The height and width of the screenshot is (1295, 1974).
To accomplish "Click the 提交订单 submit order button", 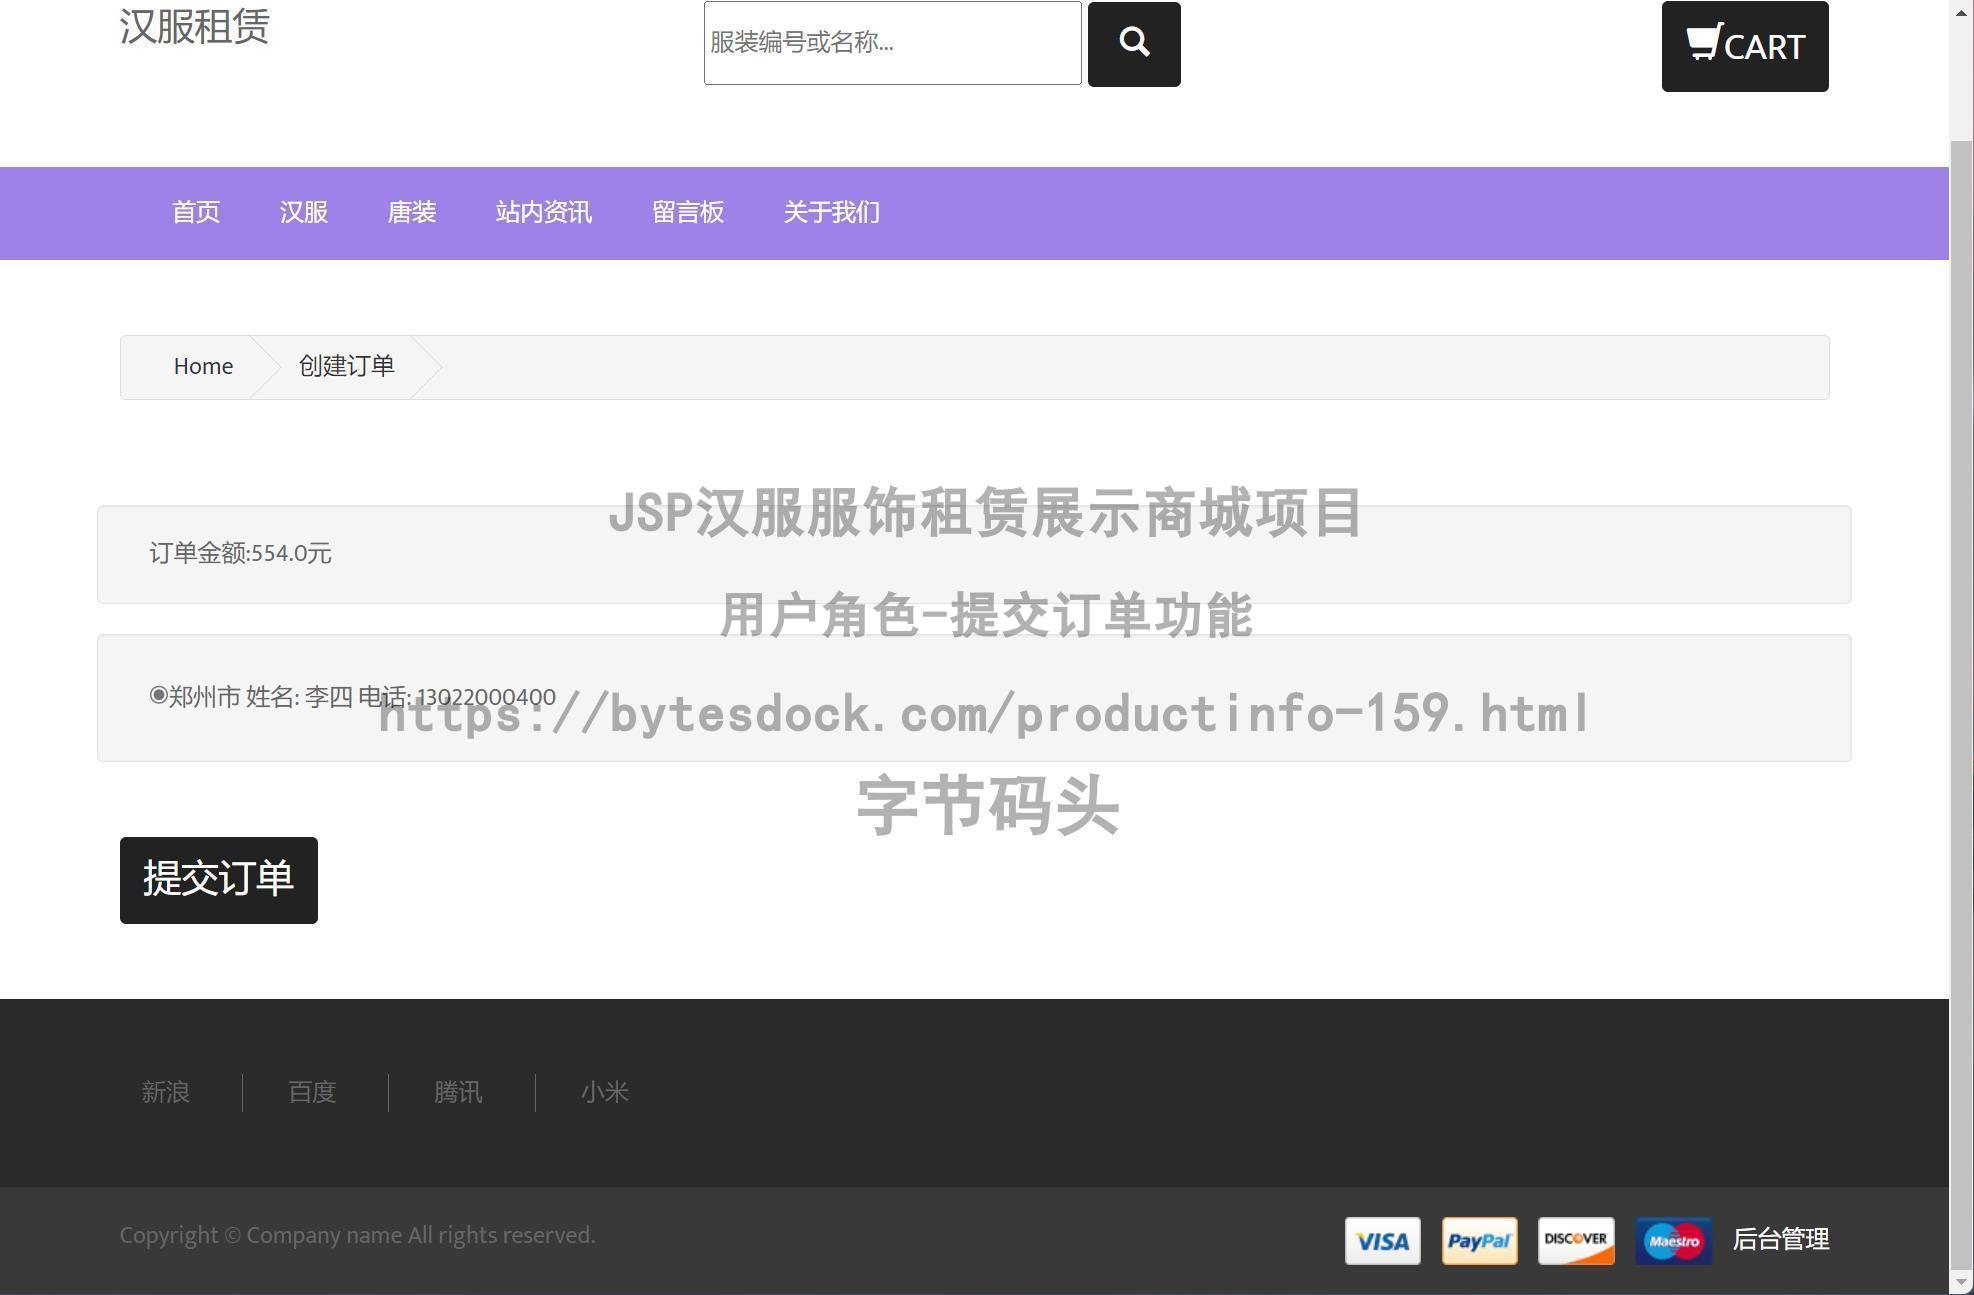I will pos(218,880).
